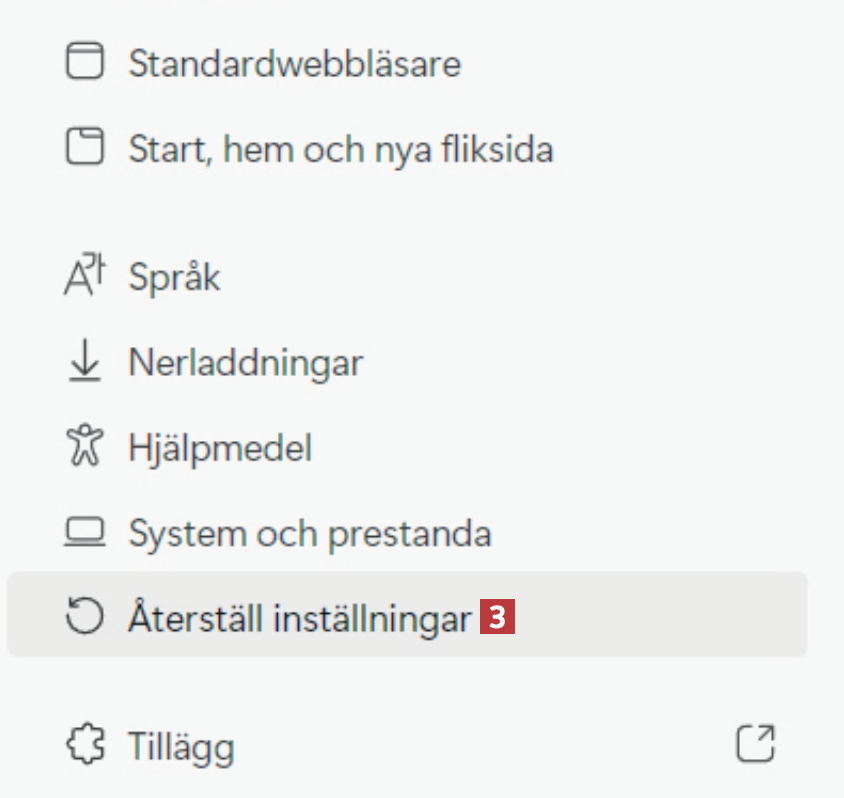Click the Språk language letter icon
Image resolution: width=844 pixels, height=798 pixels.
[85, 276]
